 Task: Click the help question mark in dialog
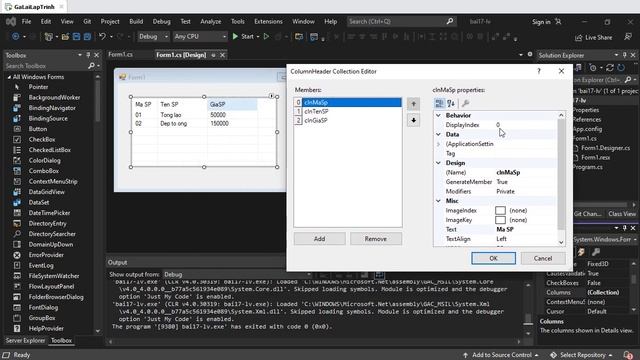click(539, 71)
